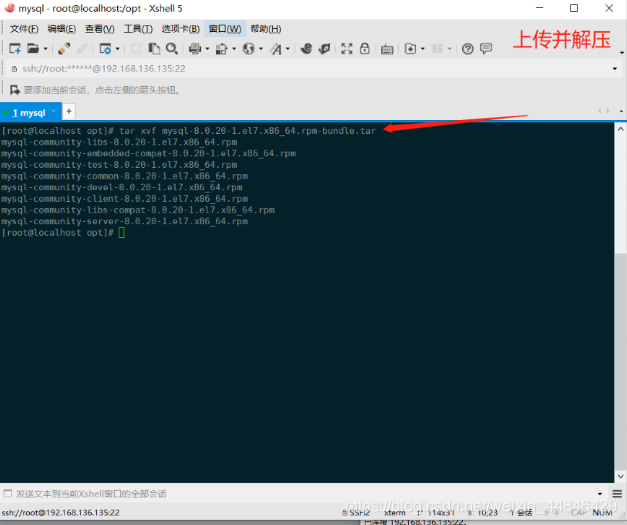Click the Help question mark icon
Screen dimensions: 627x525
(467, 49)
